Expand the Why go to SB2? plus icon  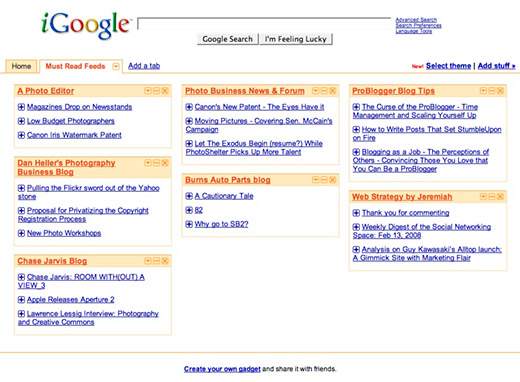click(x=189, y=224)
